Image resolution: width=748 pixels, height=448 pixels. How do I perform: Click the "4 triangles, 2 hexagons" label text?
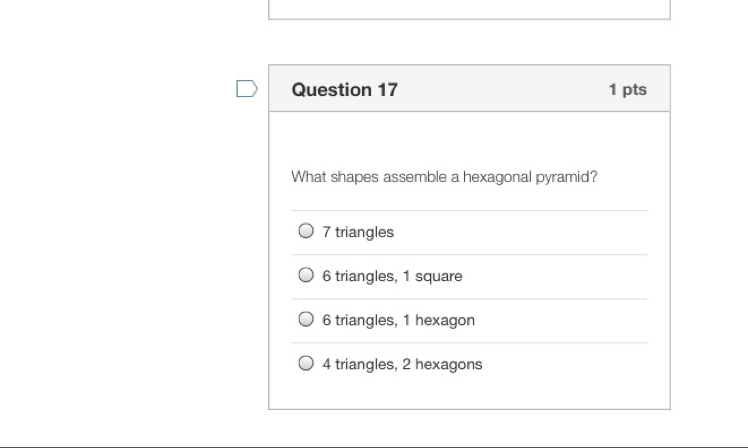click(x=402, y=364)
